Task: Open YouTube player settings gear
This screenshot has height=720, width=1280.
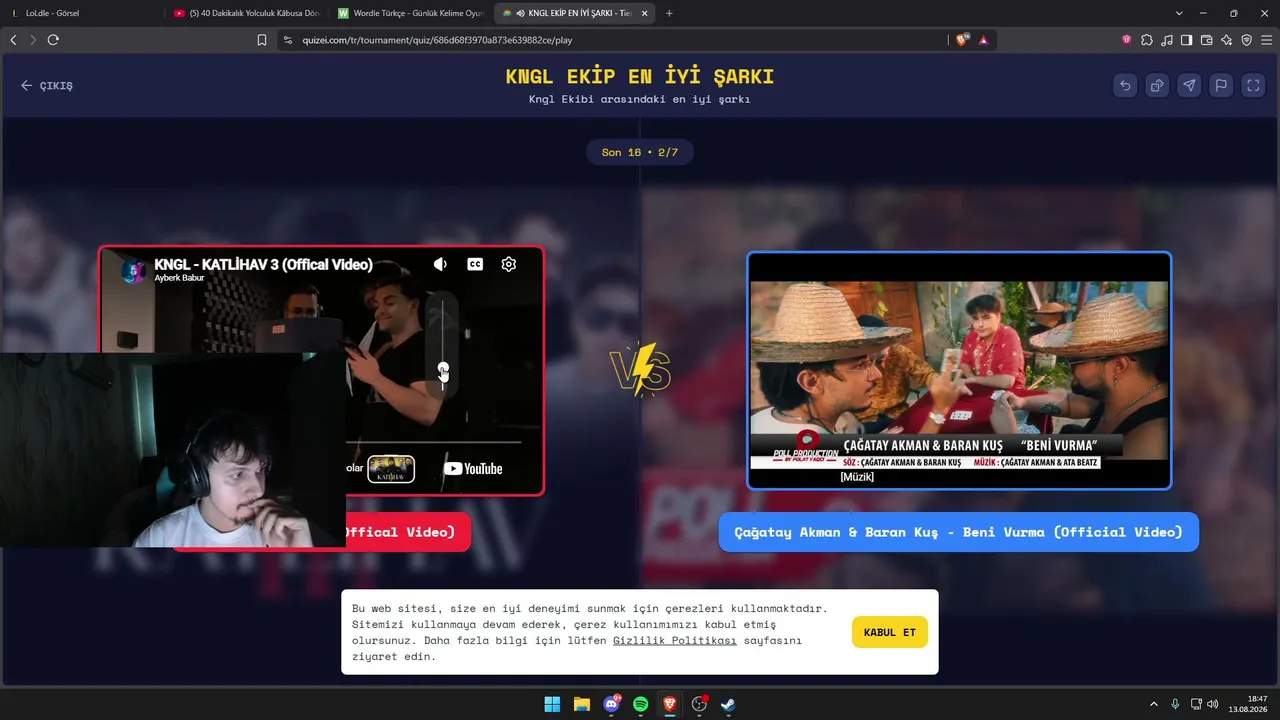Action: [x=509, y=264]
